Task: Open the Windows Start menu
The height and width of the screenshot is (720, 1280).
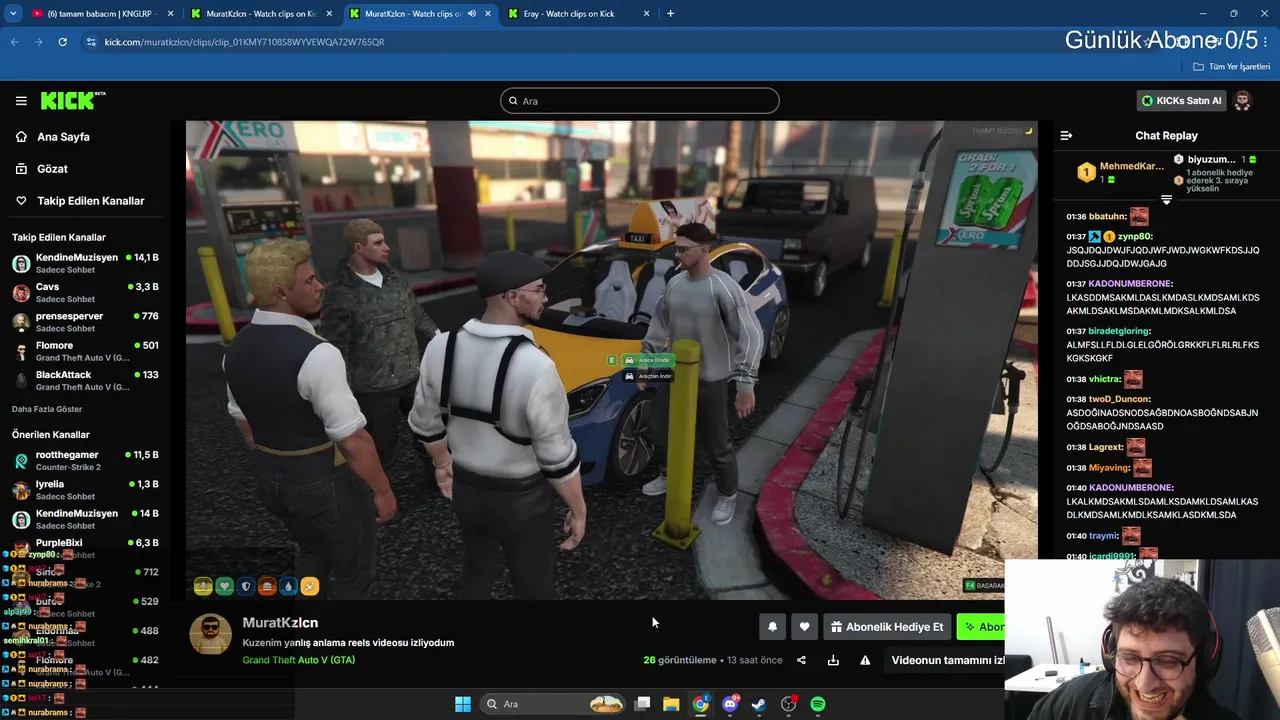Action: pos(463,704)
